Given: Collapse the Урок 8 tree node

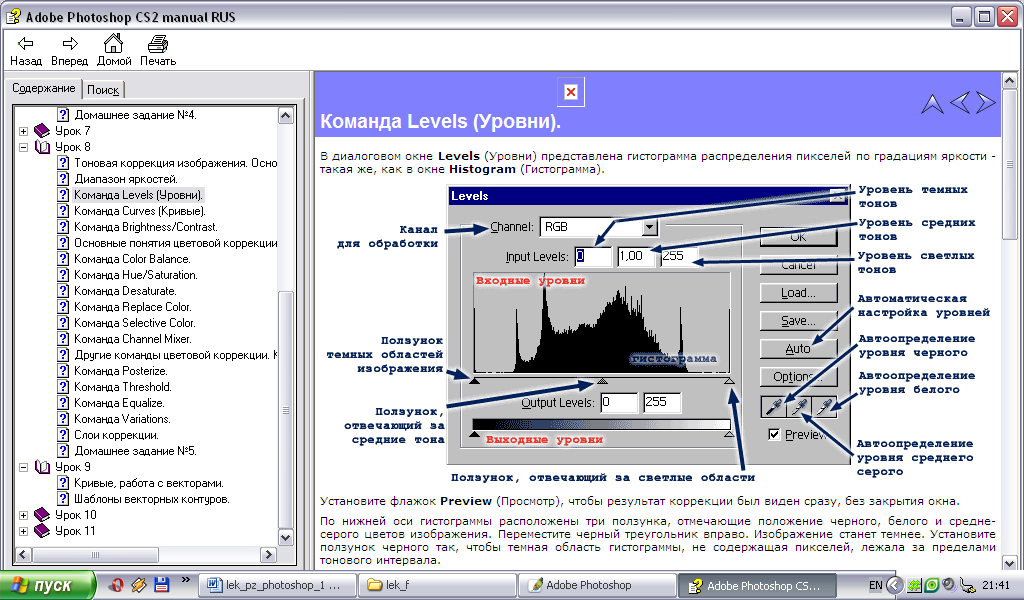Looking at the screenshot, I should point(24,148).
